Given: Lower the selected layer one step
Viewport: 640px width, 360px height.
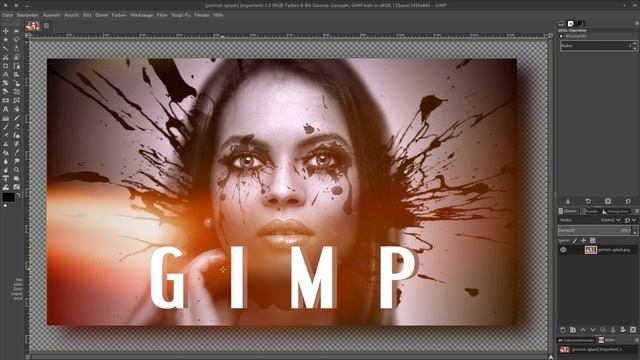Looking at the screenshot, I should [x=593, y=329].
